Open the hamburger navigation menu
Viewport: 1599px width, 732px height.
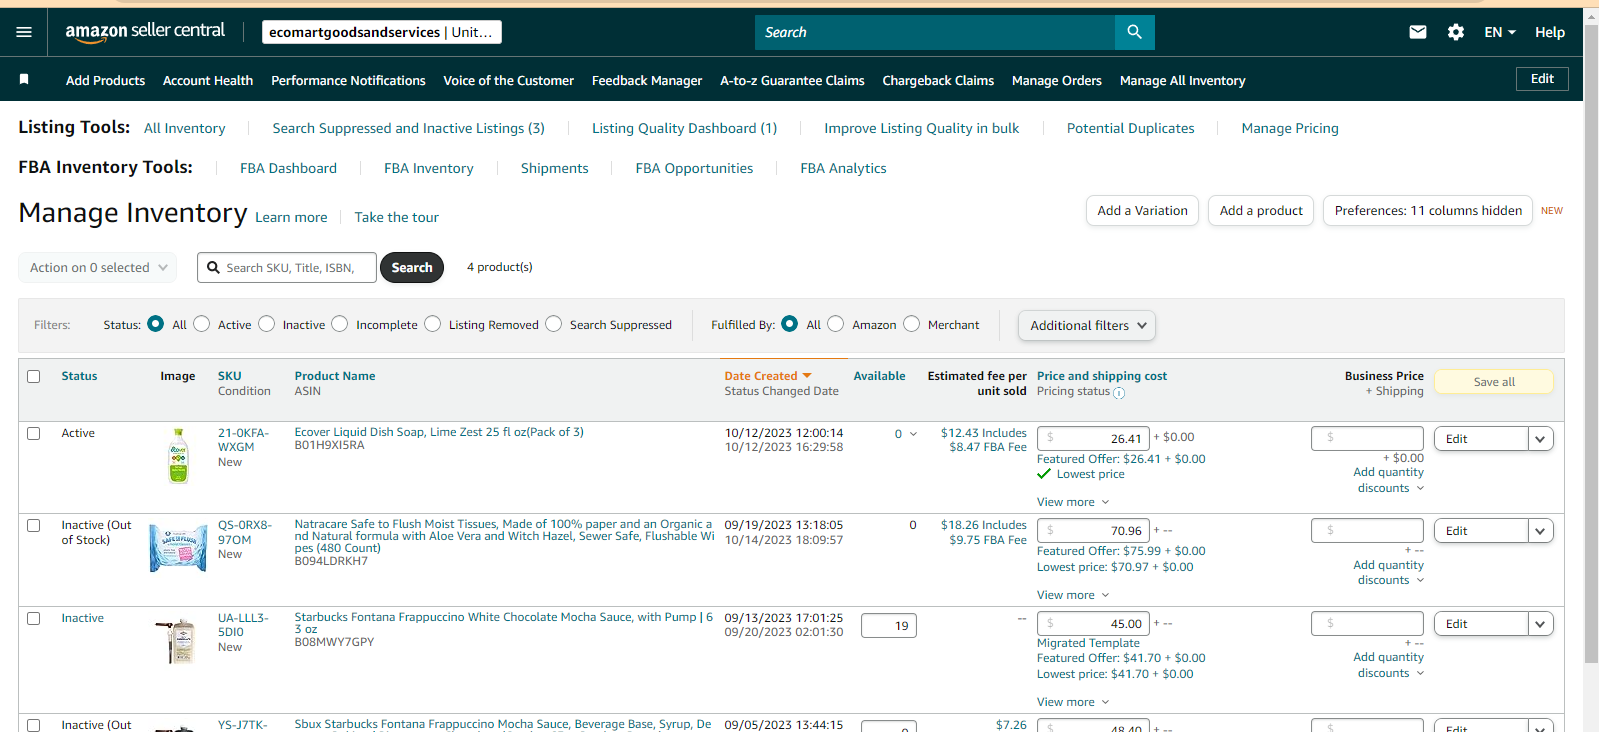(x=24, y=32)
